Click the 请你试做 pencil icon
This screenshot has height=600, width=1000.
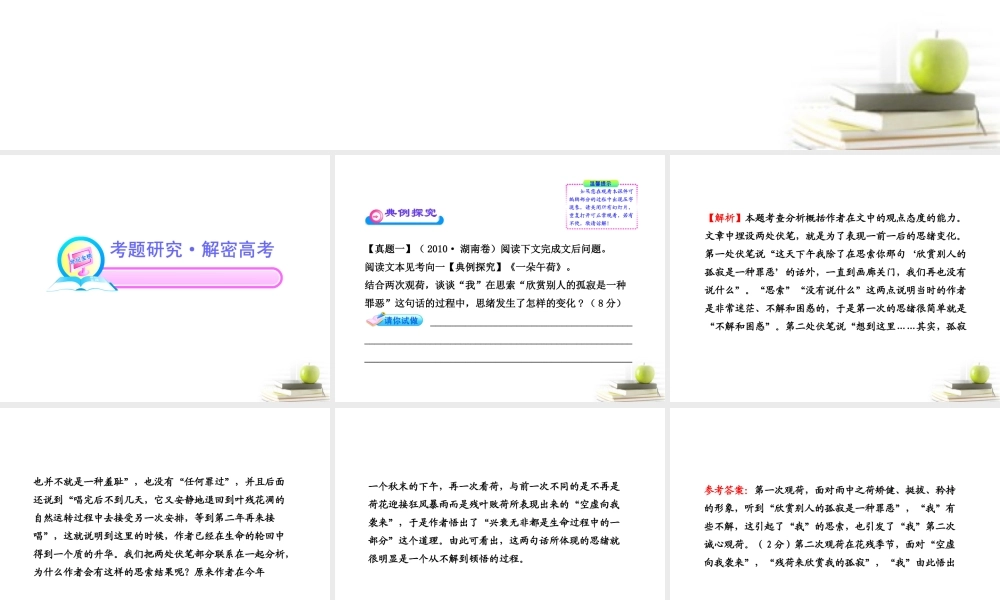[395, 319]
